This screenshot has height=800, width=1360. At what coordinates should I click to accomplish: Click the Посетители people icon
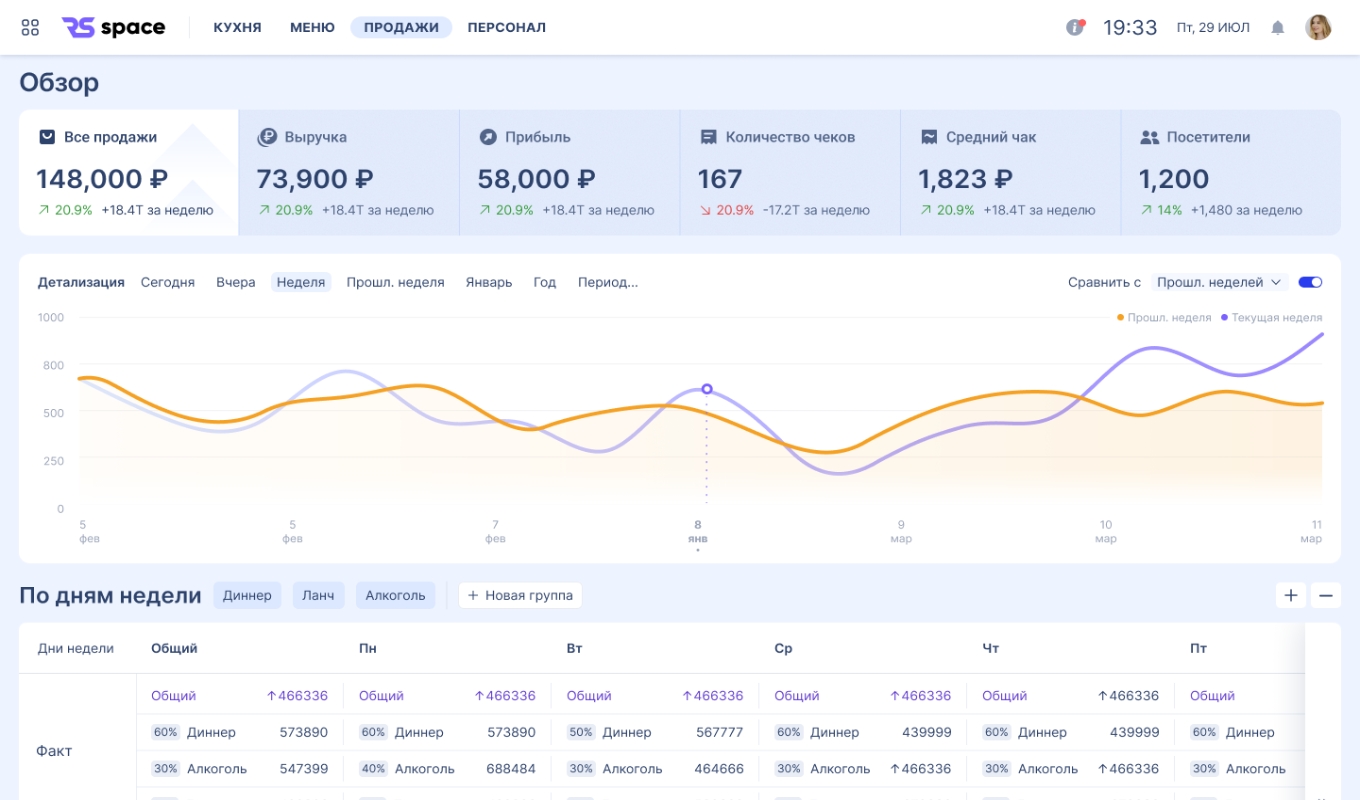point(1149,137)
